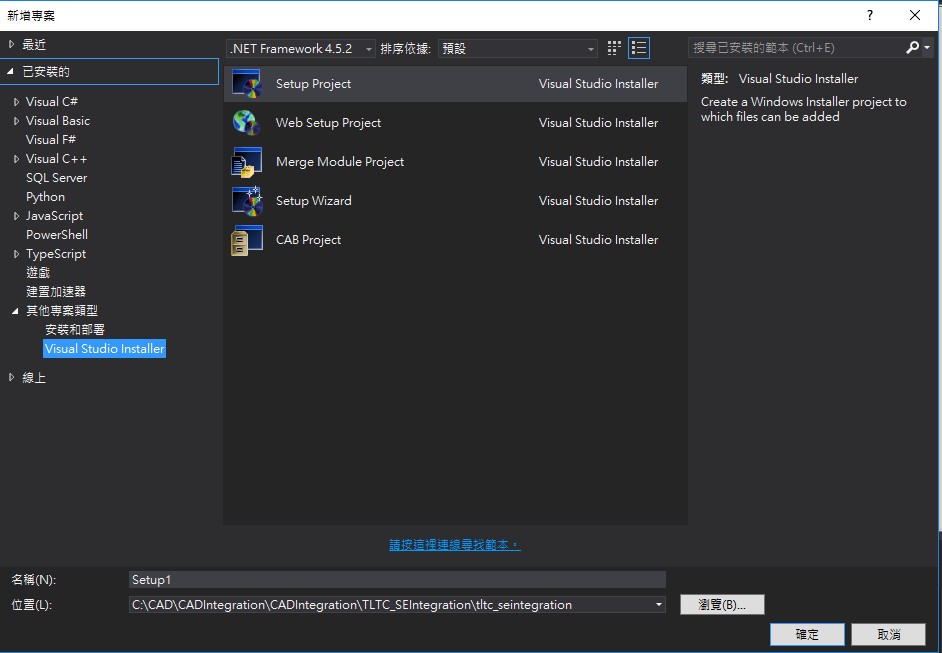Select PowerShell in the tree

tap(56, 235)
